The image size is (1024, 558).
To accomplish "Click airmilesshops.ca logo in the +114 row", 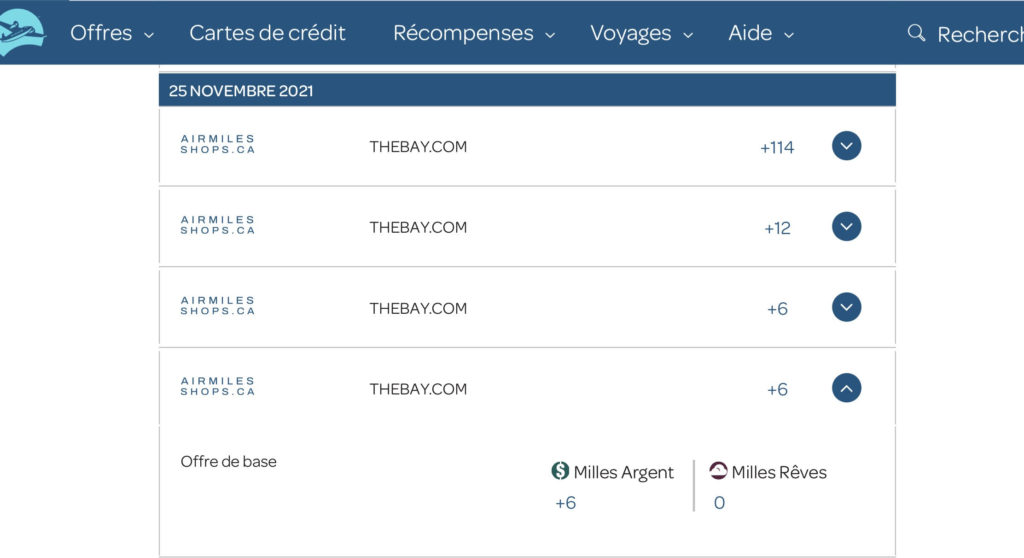I will point(218,145).
